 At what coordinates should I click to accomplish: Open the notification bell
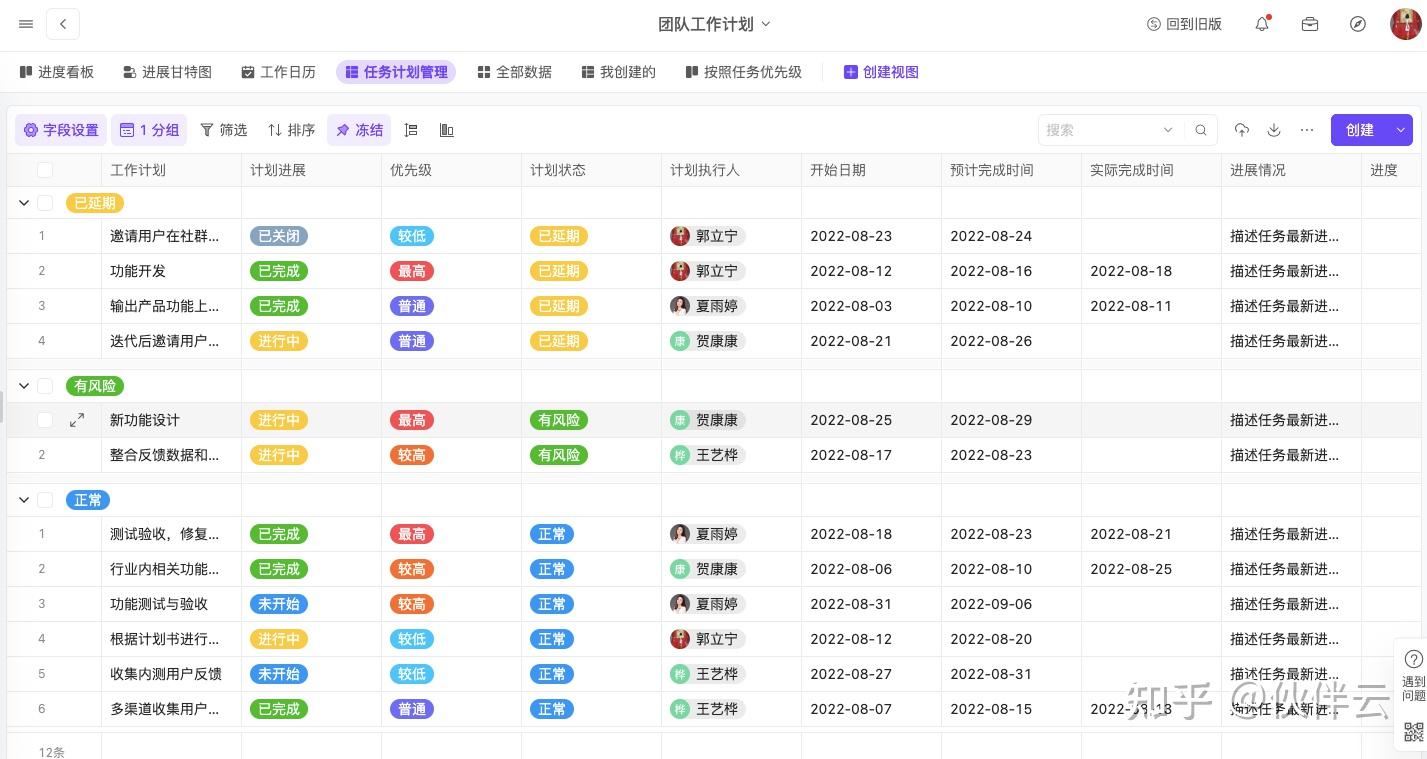point(1262,24)
